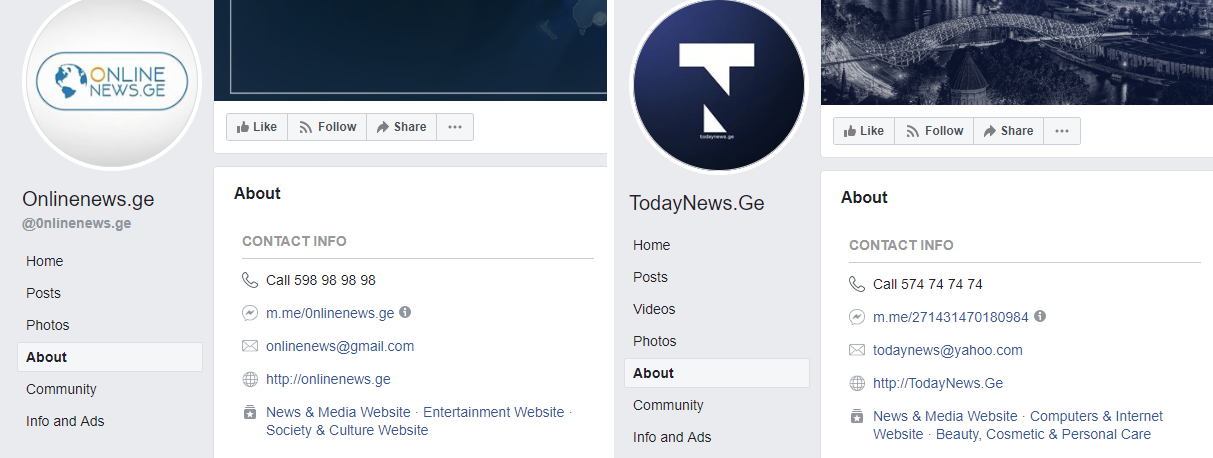
Task: Click the phone icon beside 598 98 98 98
Action: [x=250, y=280]
